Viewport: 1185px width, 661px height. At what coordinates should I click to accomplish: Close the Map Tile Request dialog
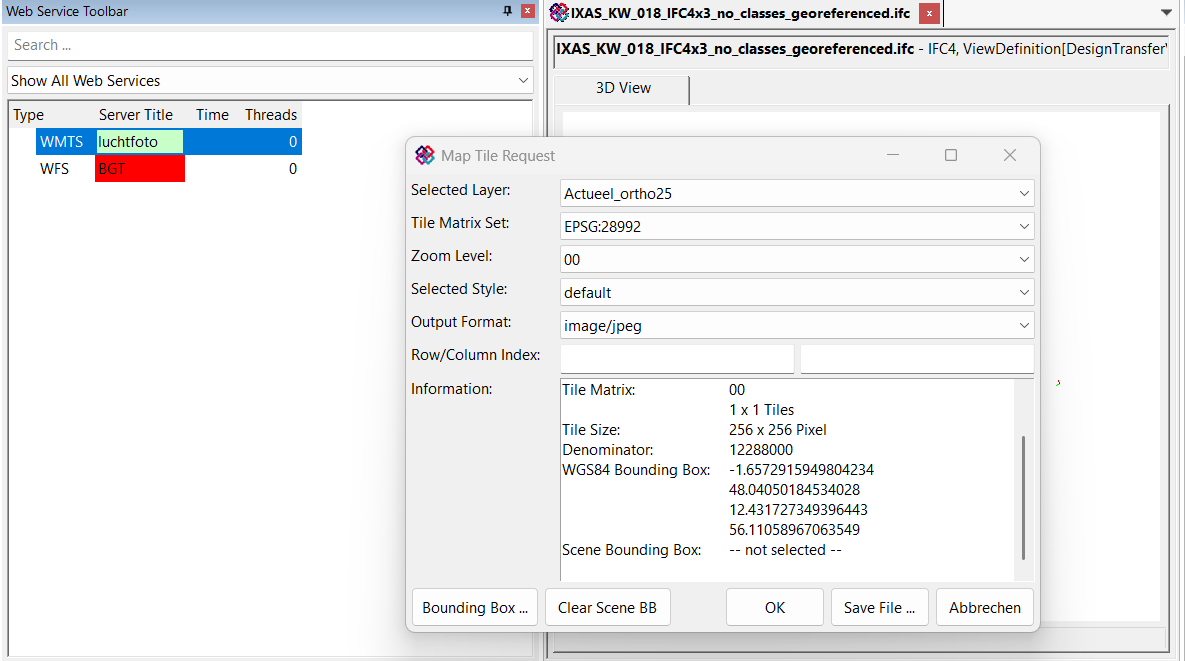click(x=1010, y=155)
